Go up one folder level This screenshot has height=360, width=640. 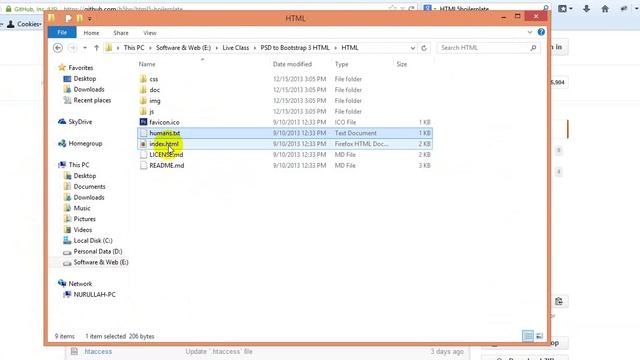tap(96, 48)
